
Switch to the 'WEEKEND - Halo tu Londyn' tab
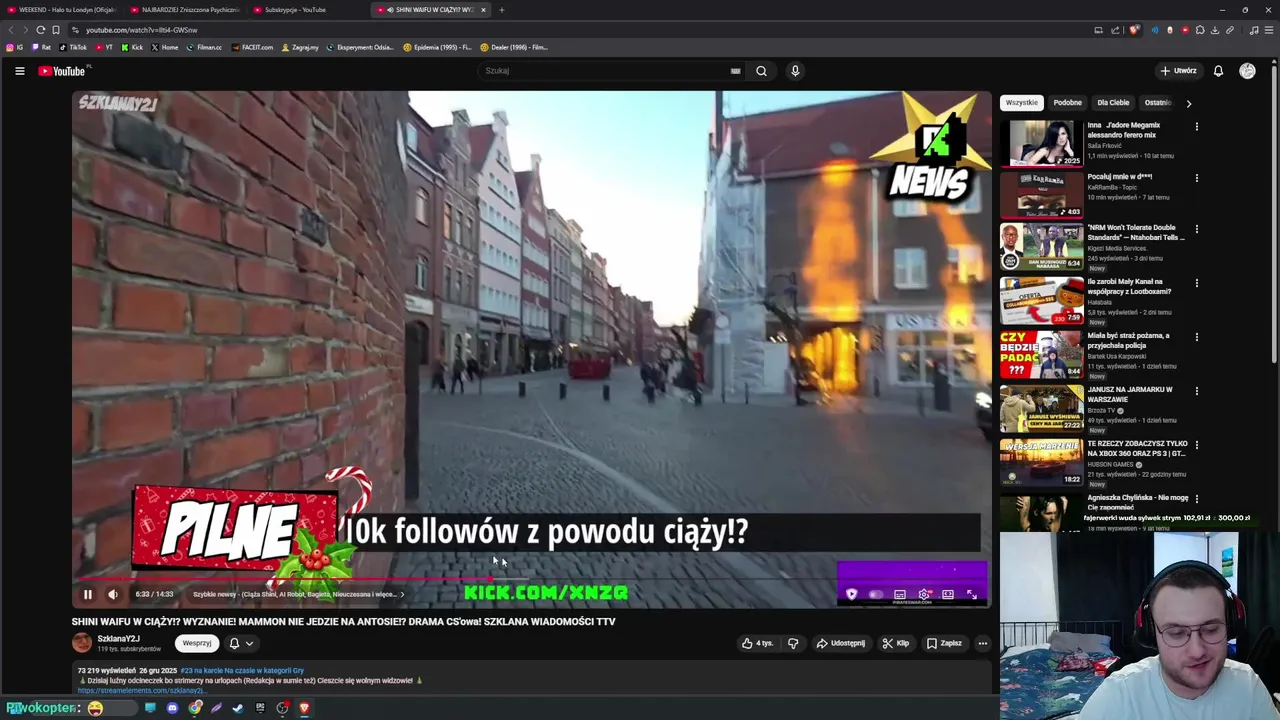point(62,10)
